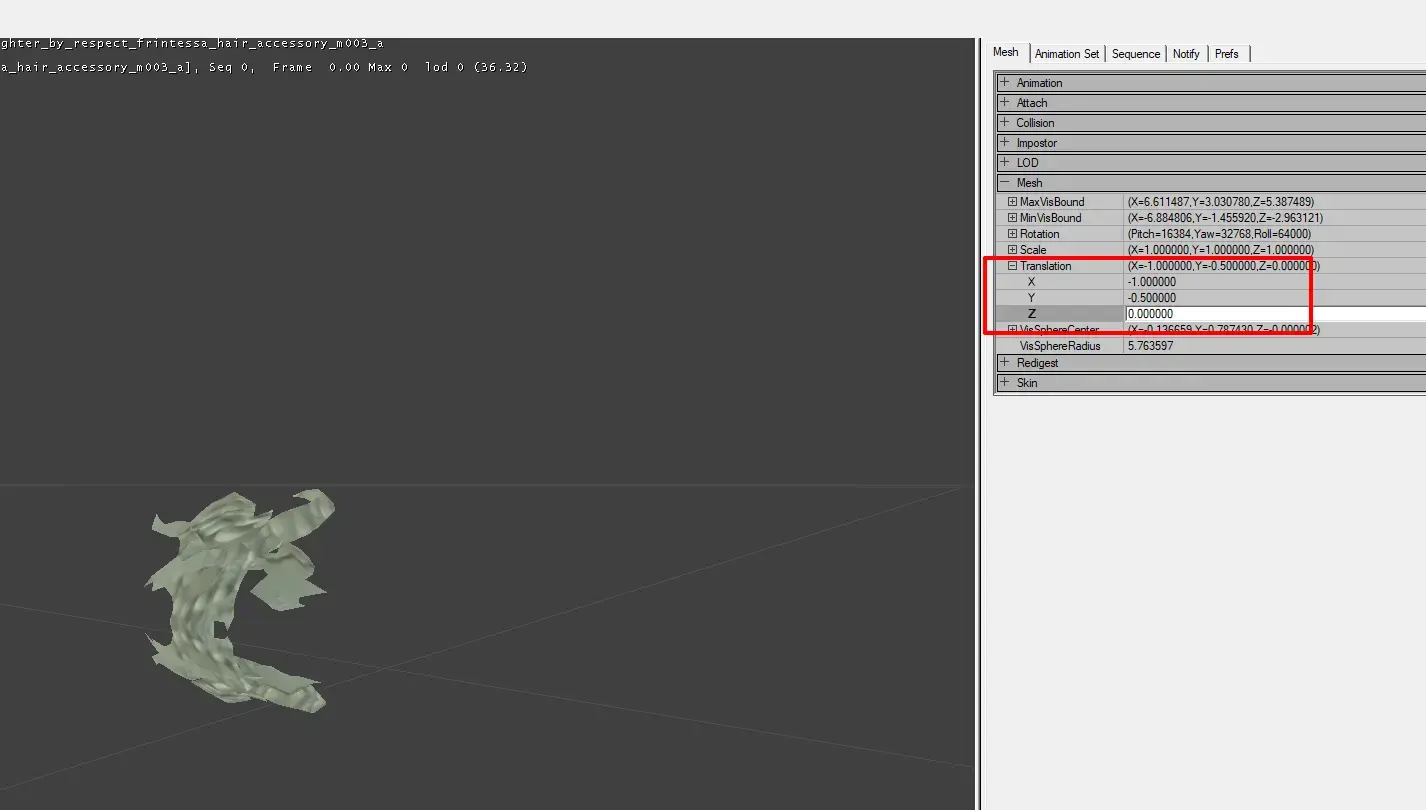Open the Notify tab
This screenshot has width=1426, height=810.
click(x=1186, y=54)
